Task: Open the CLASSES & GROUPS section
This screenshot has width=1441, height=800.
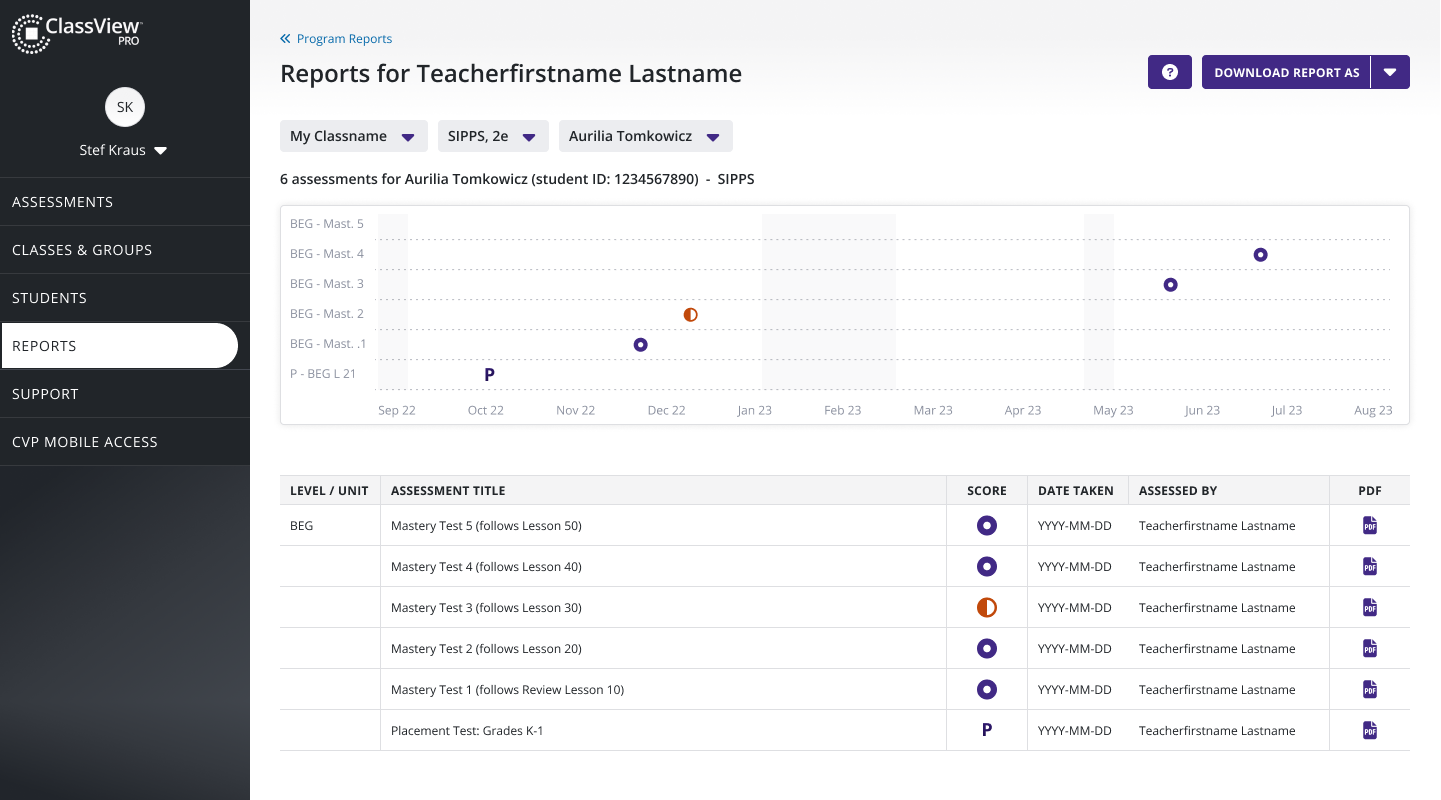Action: (x=80, y=249)
